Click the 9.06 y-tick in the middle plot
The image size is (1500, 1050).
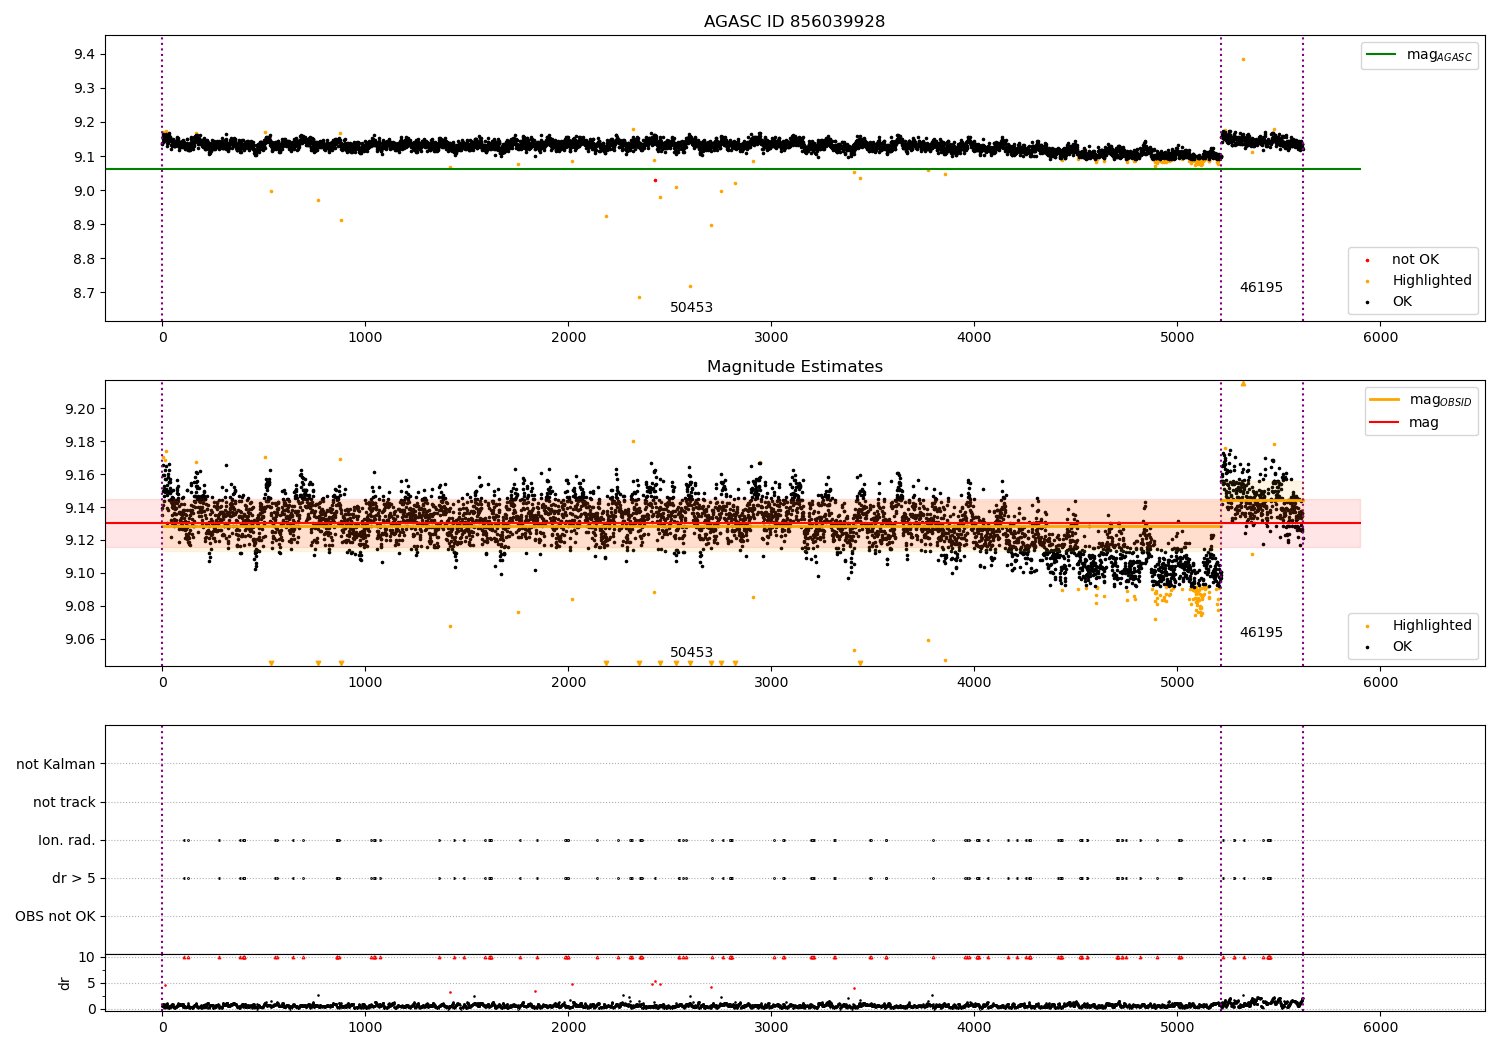pos(80,640)
